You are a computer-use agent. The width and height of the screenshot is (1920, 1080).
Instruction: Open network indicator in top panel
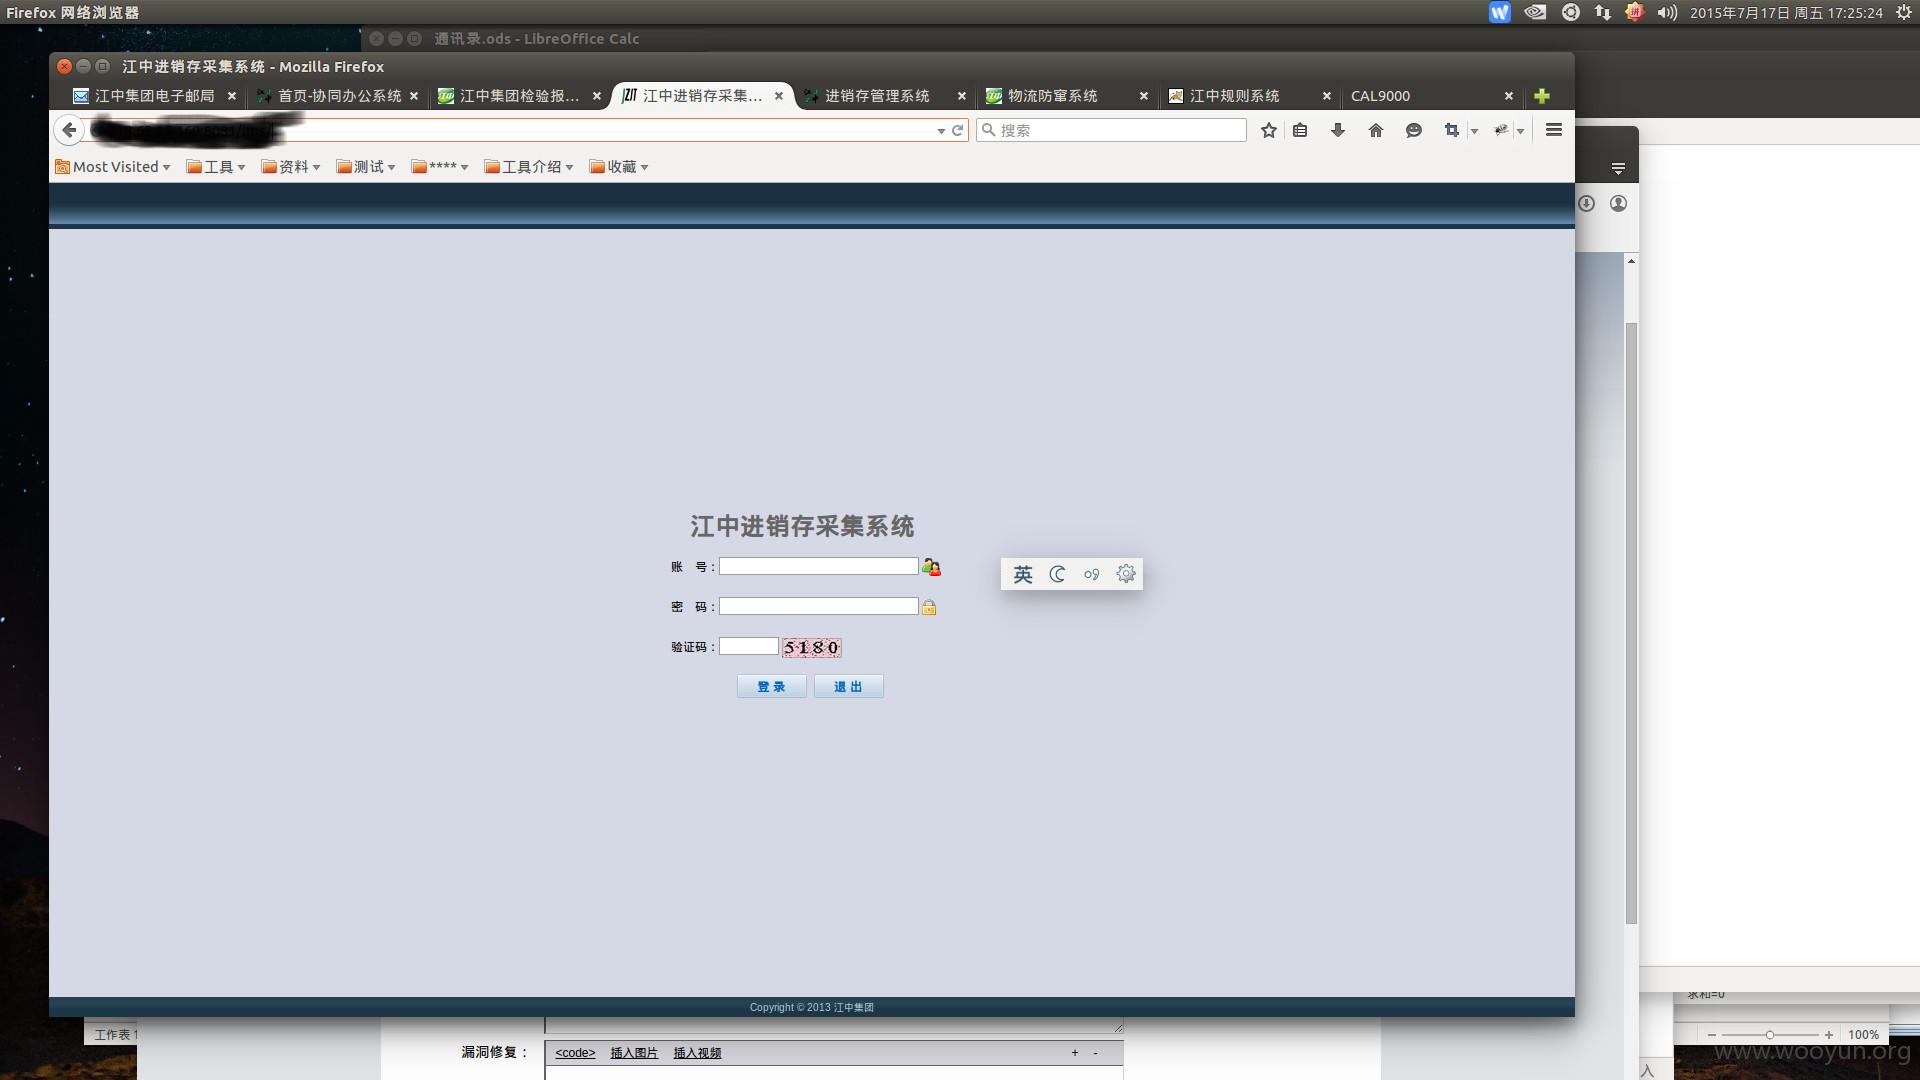(1603, 12)
